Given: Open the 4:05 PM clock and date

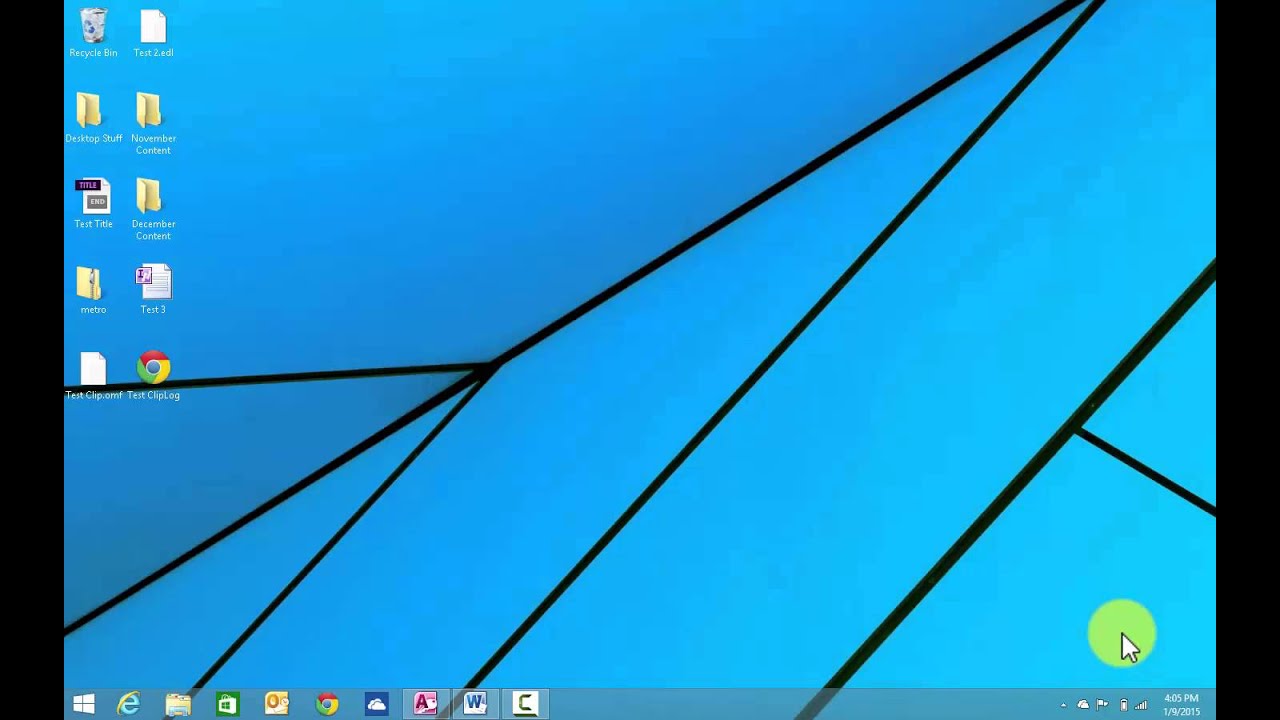Looking at the screenshot, I should (x=1181, y=705).
